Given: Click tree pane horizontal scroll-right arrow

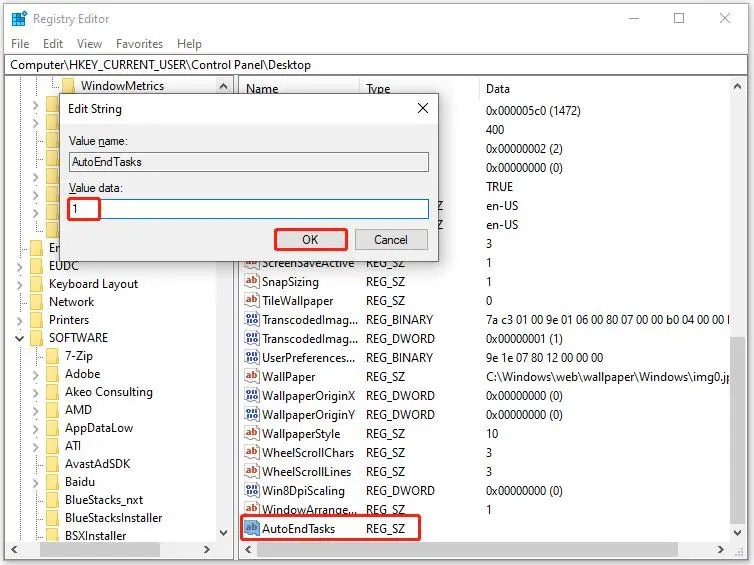Looking at the screenshot, I should (207, 549).
